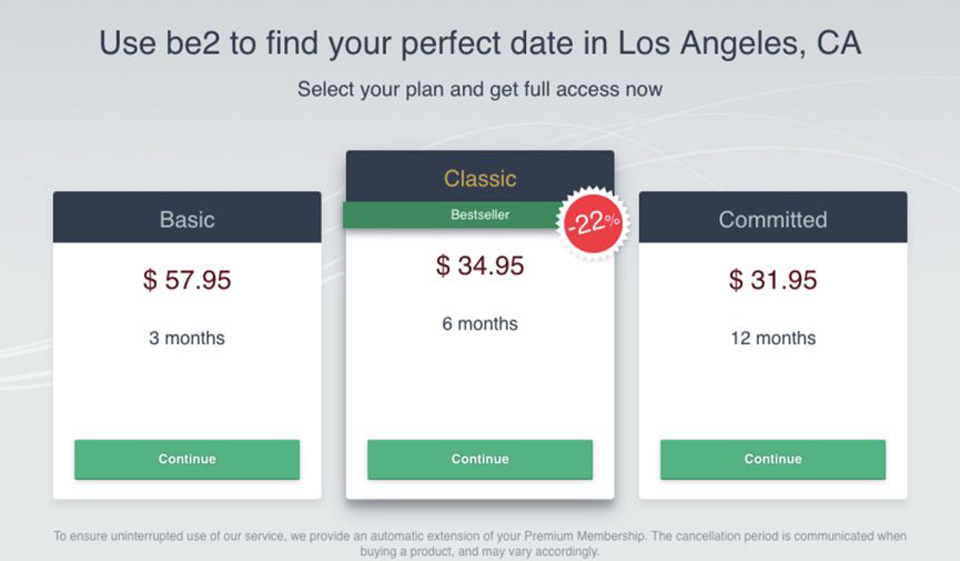The image size is (960, 561).
Task: Choose Continue on the Committed plan
Action: 773,459
